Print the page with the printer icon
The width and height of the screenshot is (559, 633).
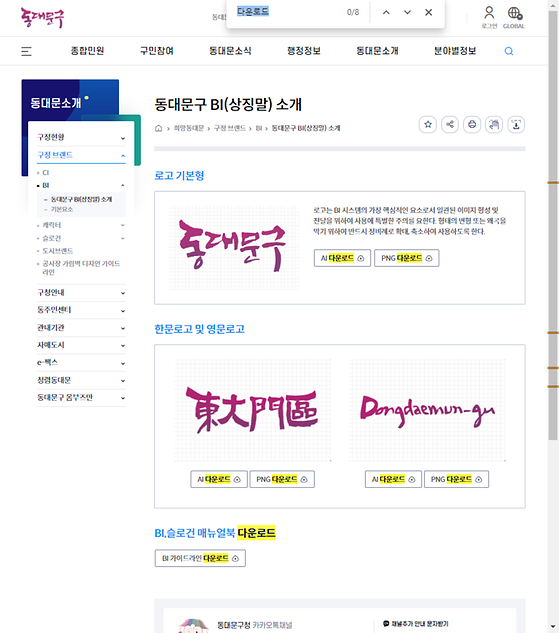pos(472,124)
